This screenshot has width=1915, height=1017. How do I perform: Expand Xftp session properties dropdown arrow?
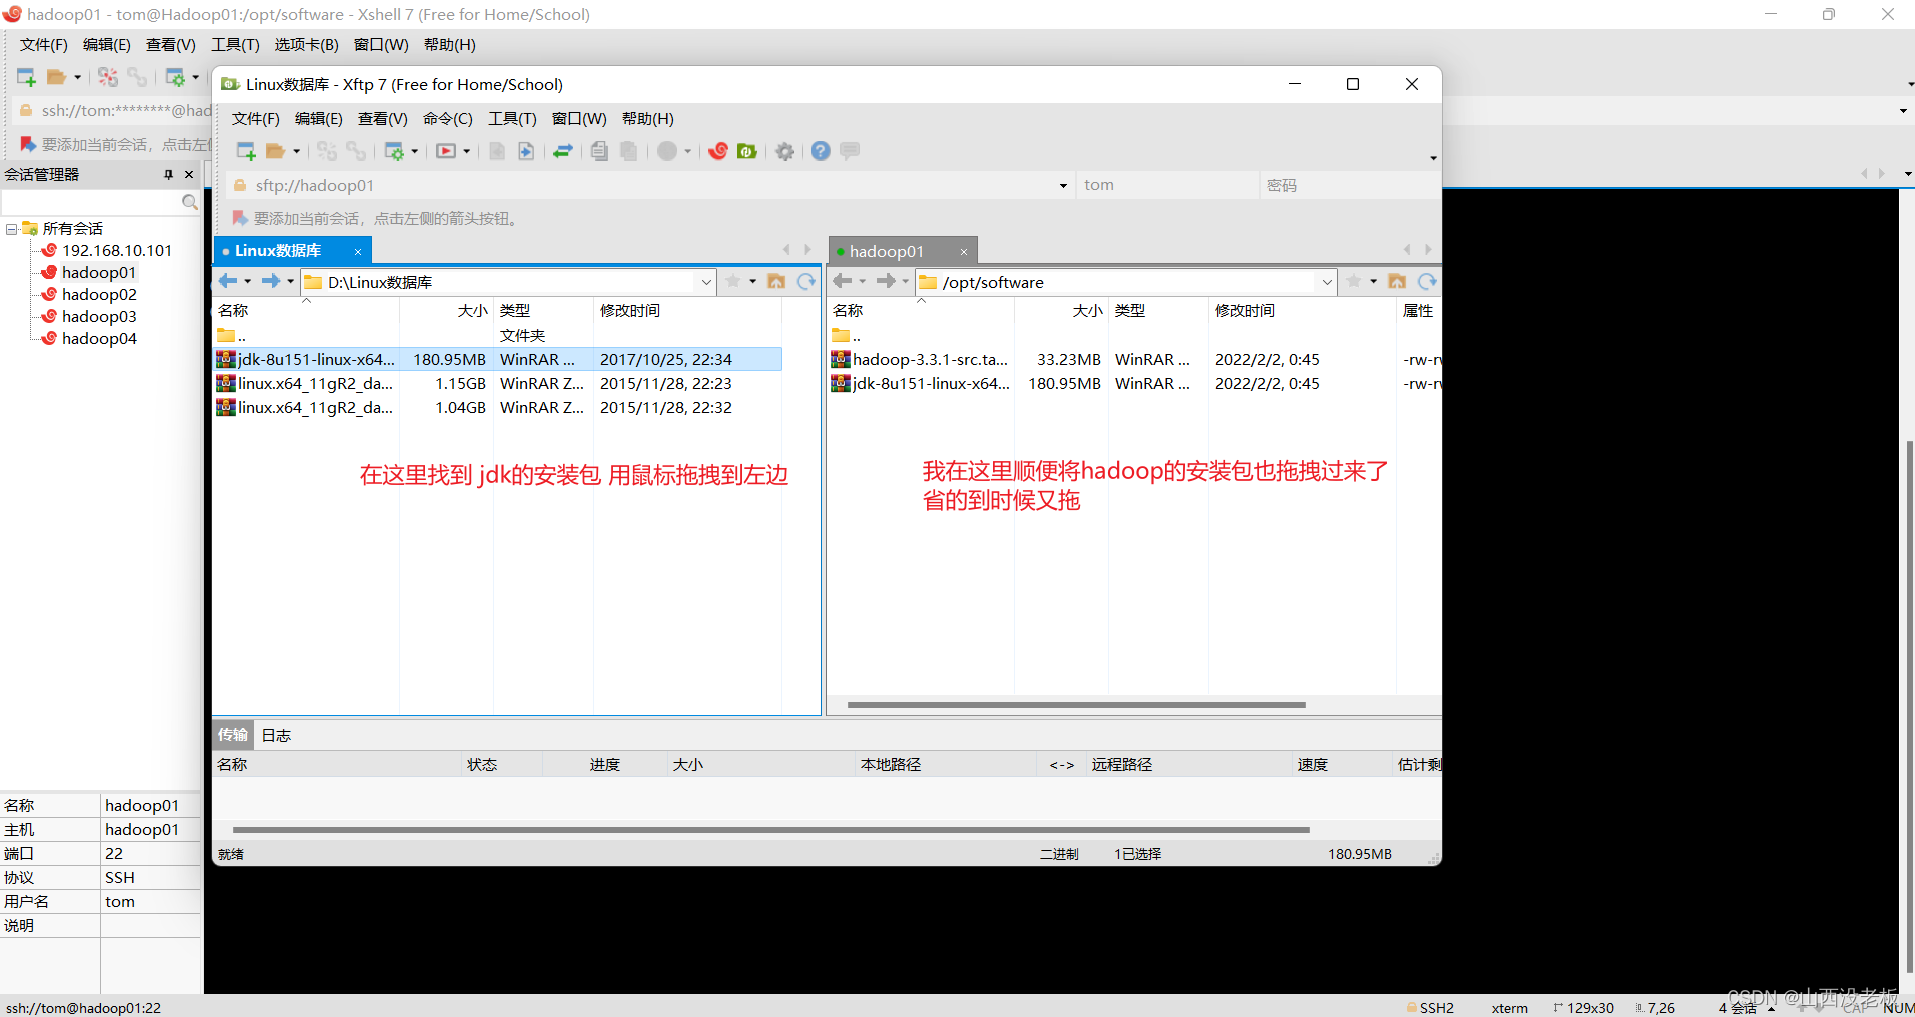[414, 152]
